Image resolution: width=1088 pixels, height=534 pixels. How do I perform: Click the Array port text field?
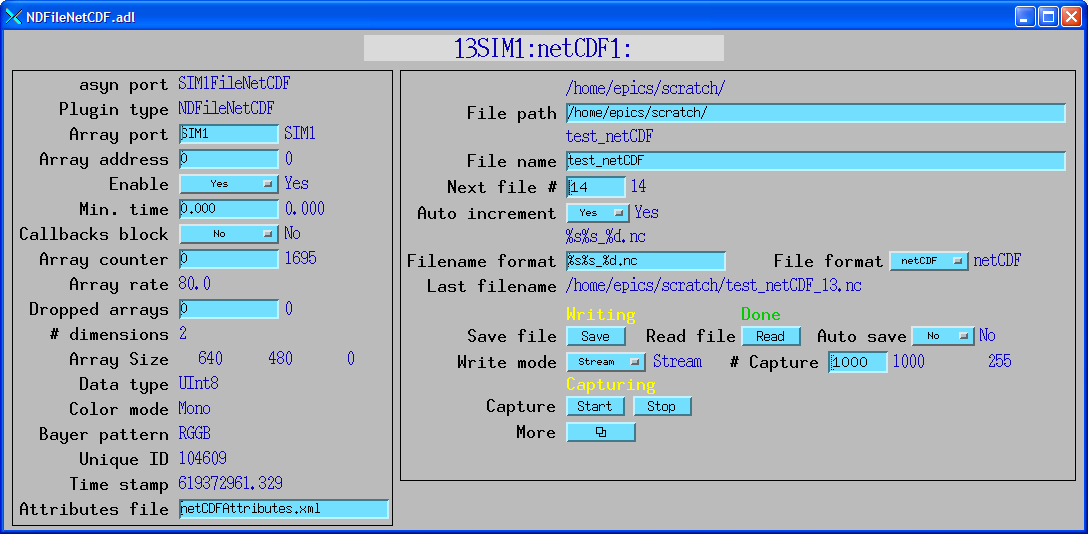coord(229,134)
